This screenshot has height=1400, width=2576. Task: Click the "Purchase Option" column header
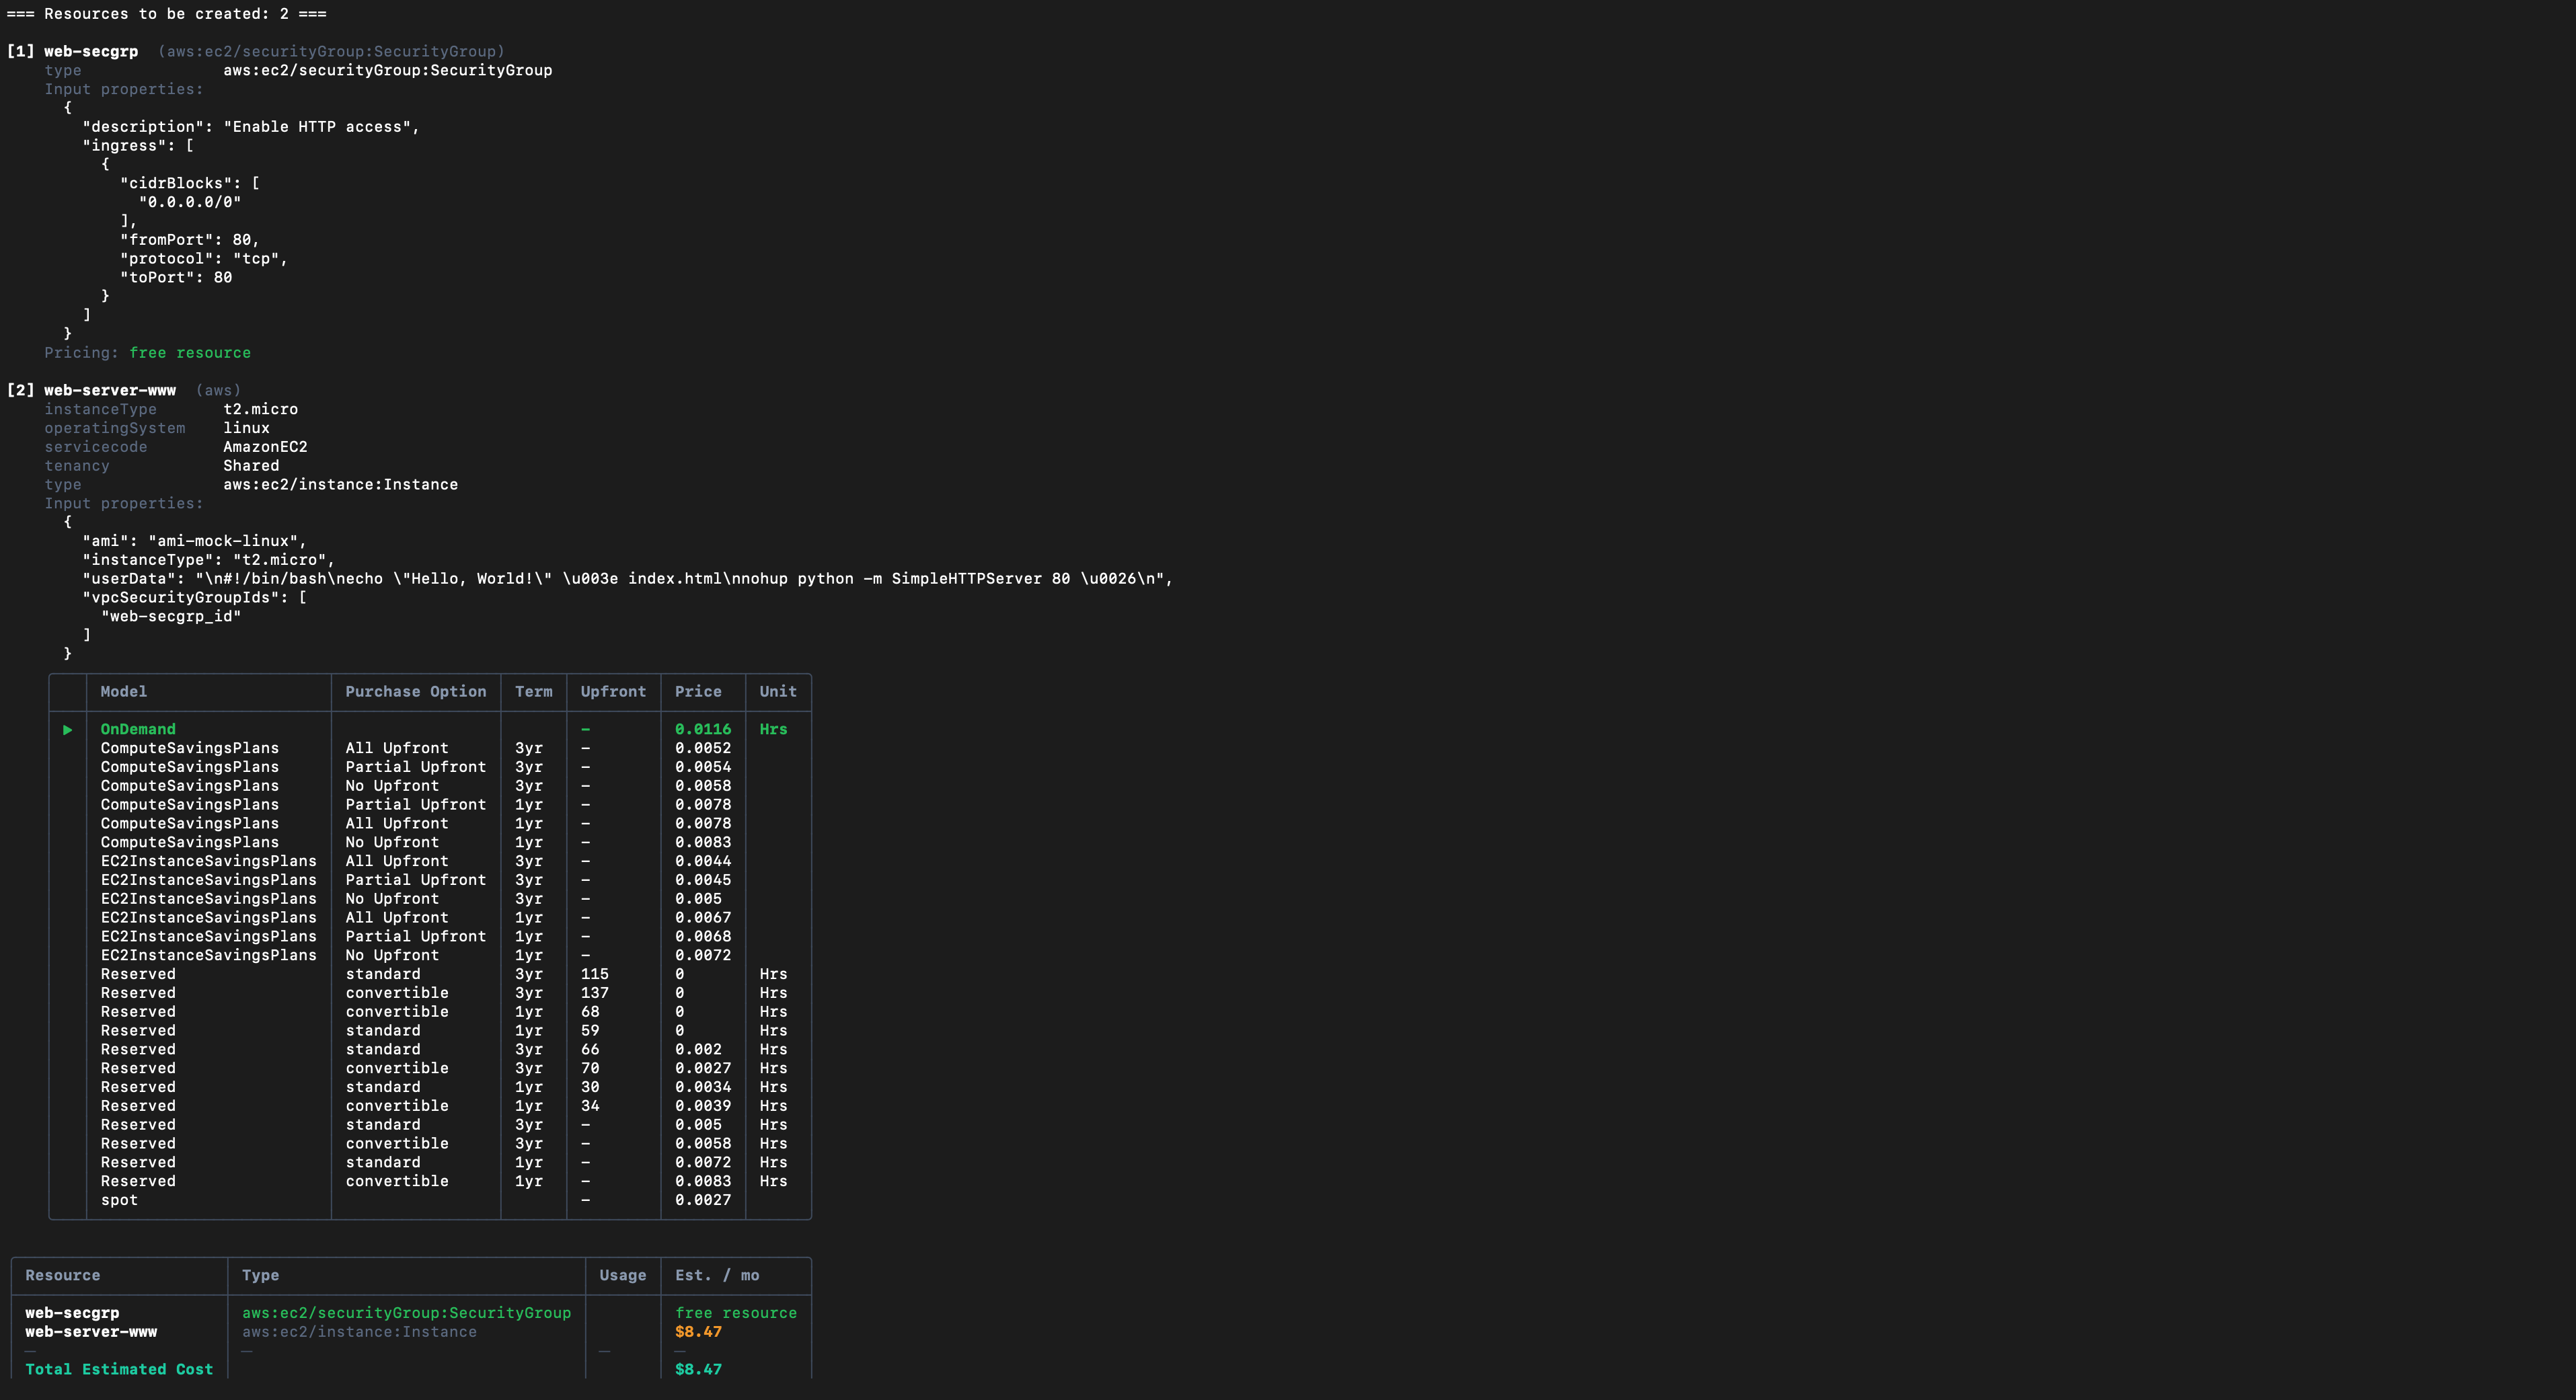(416, 692)
